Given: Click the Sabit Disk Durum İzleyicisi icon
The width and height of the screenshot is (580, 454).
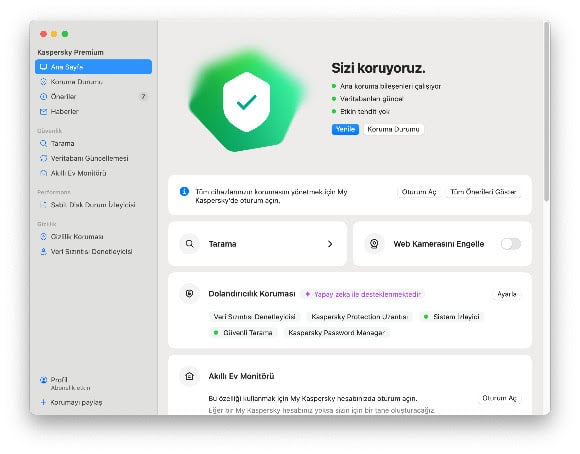Looking at the screenshot, I should [43, 205].
